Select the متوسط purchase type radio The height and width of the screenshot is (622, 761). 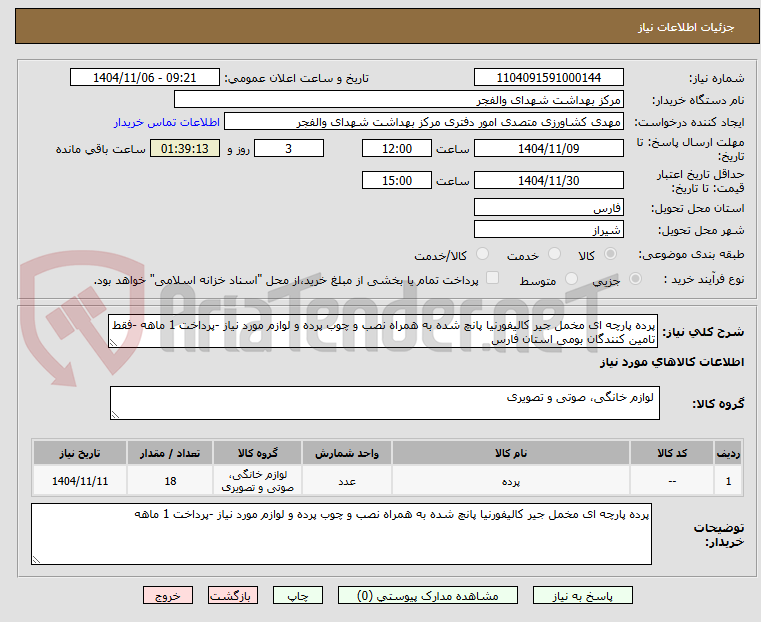point(572,279)
